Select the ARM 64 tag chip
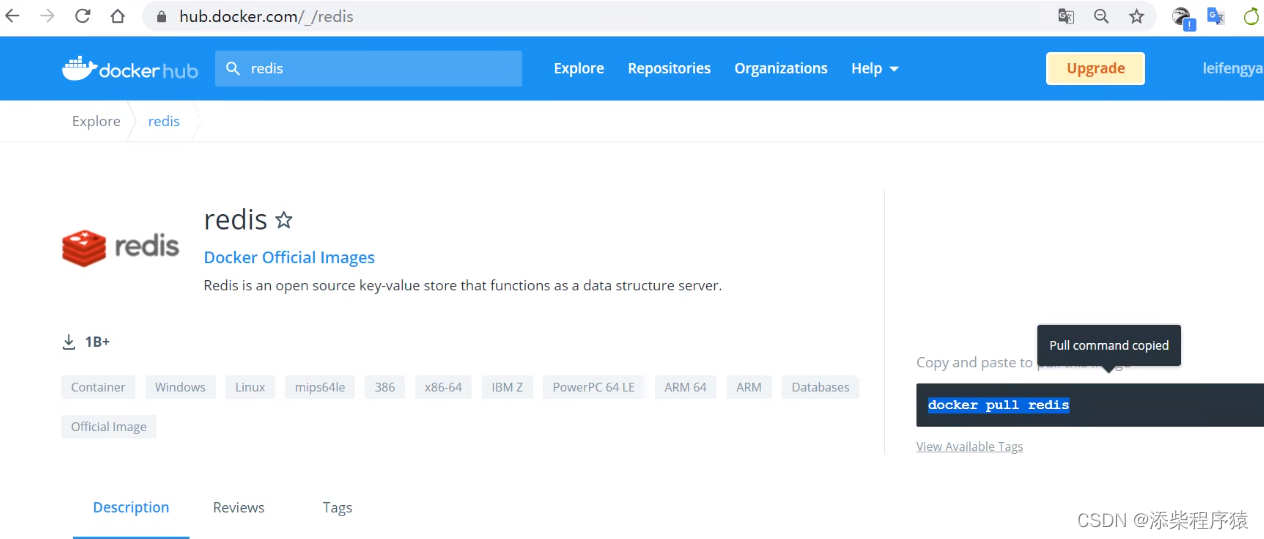The image size is (1264, 539). click(685, 387)
